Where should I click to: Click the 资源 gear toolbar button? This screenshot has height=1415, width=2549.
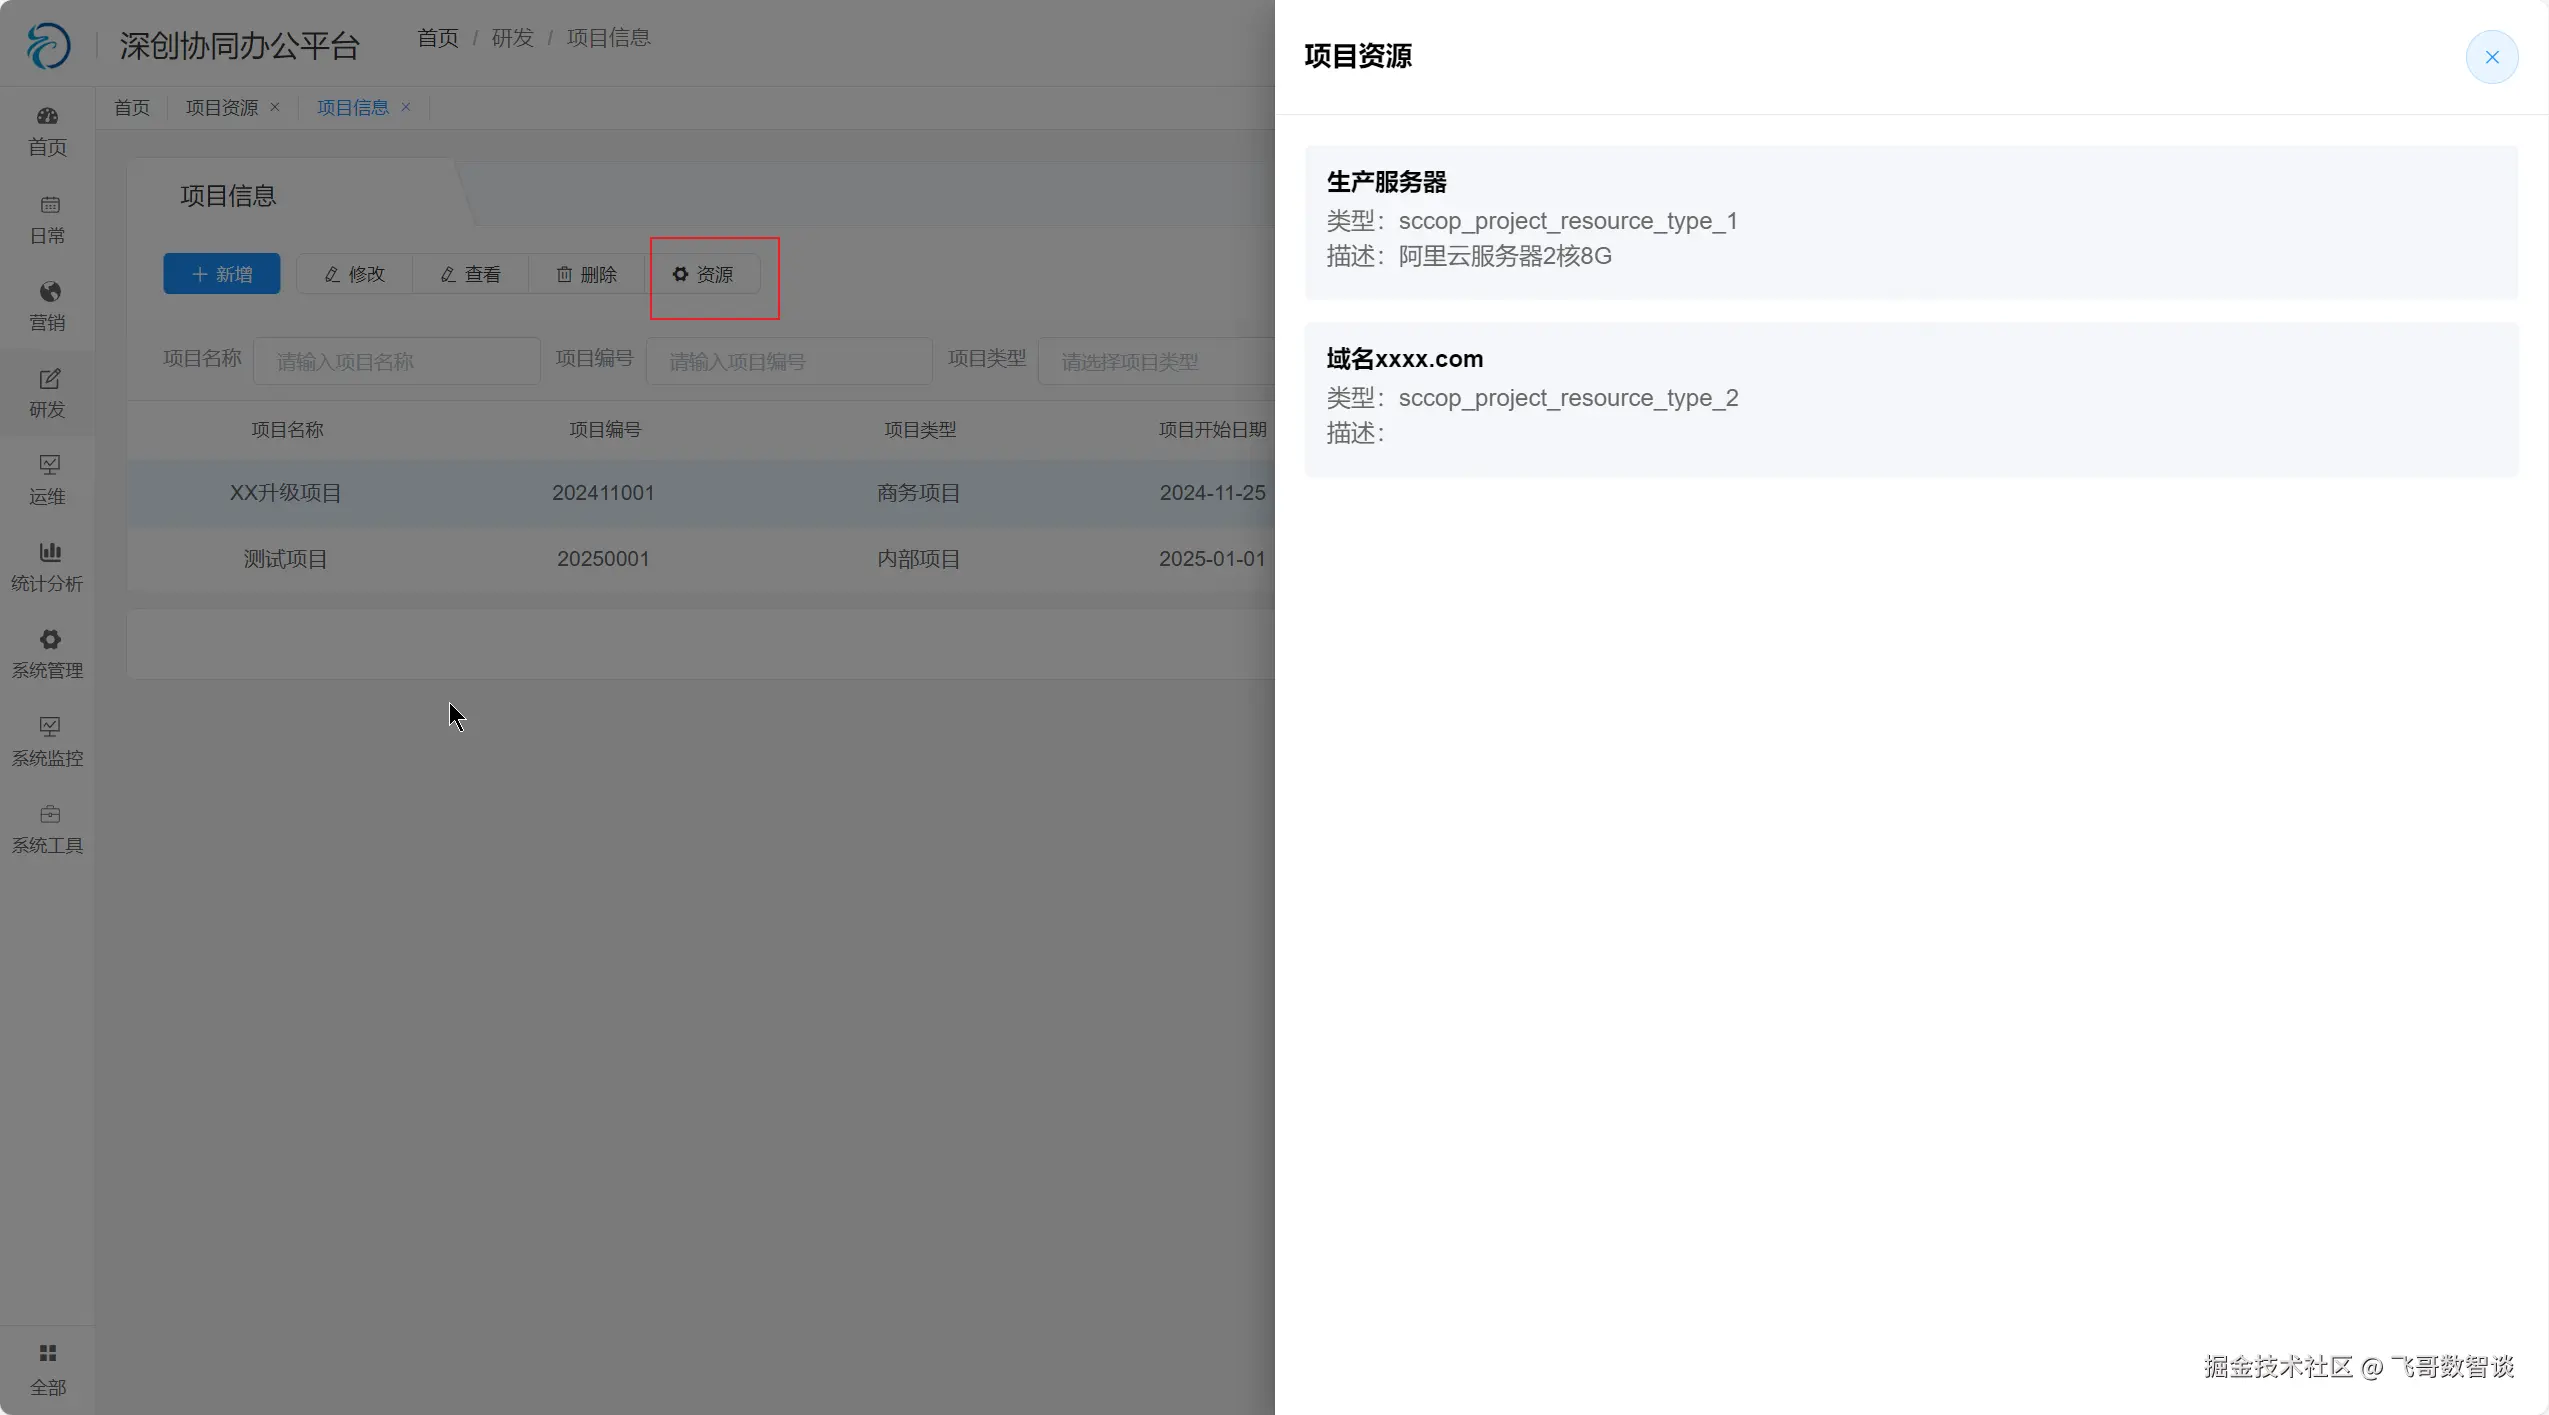click(x=703, y=274)
